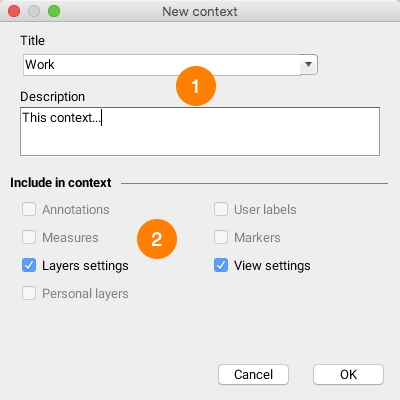
Task: Tick the Personal layers checkbox
Action: 29,294
